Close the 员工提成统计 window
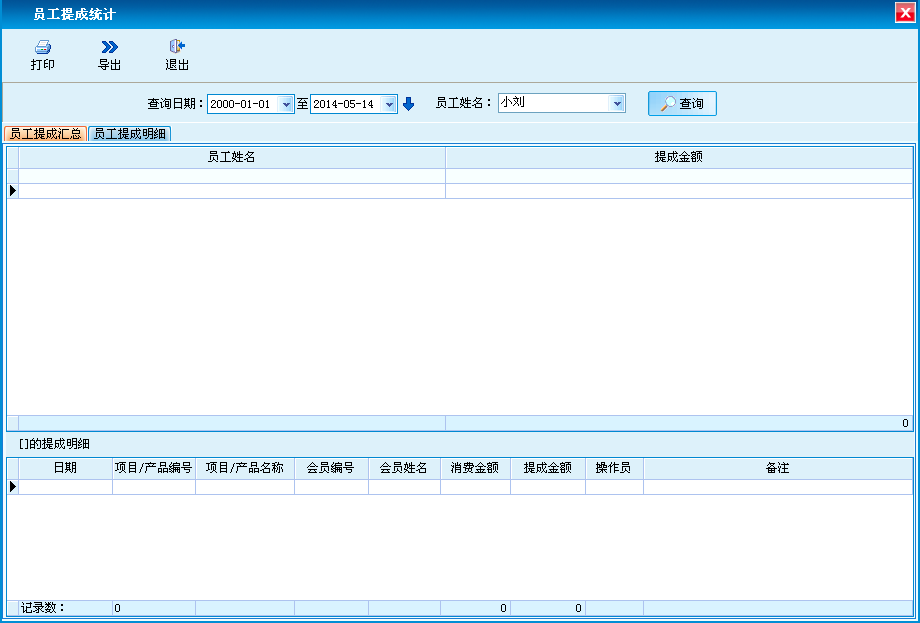Viewport: 920px width, 623px height. click(x=905, y=14)
